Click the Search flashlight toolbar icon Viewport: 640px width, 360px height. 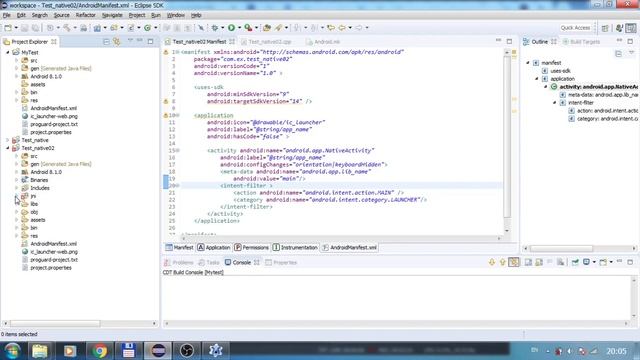point(279,28)
